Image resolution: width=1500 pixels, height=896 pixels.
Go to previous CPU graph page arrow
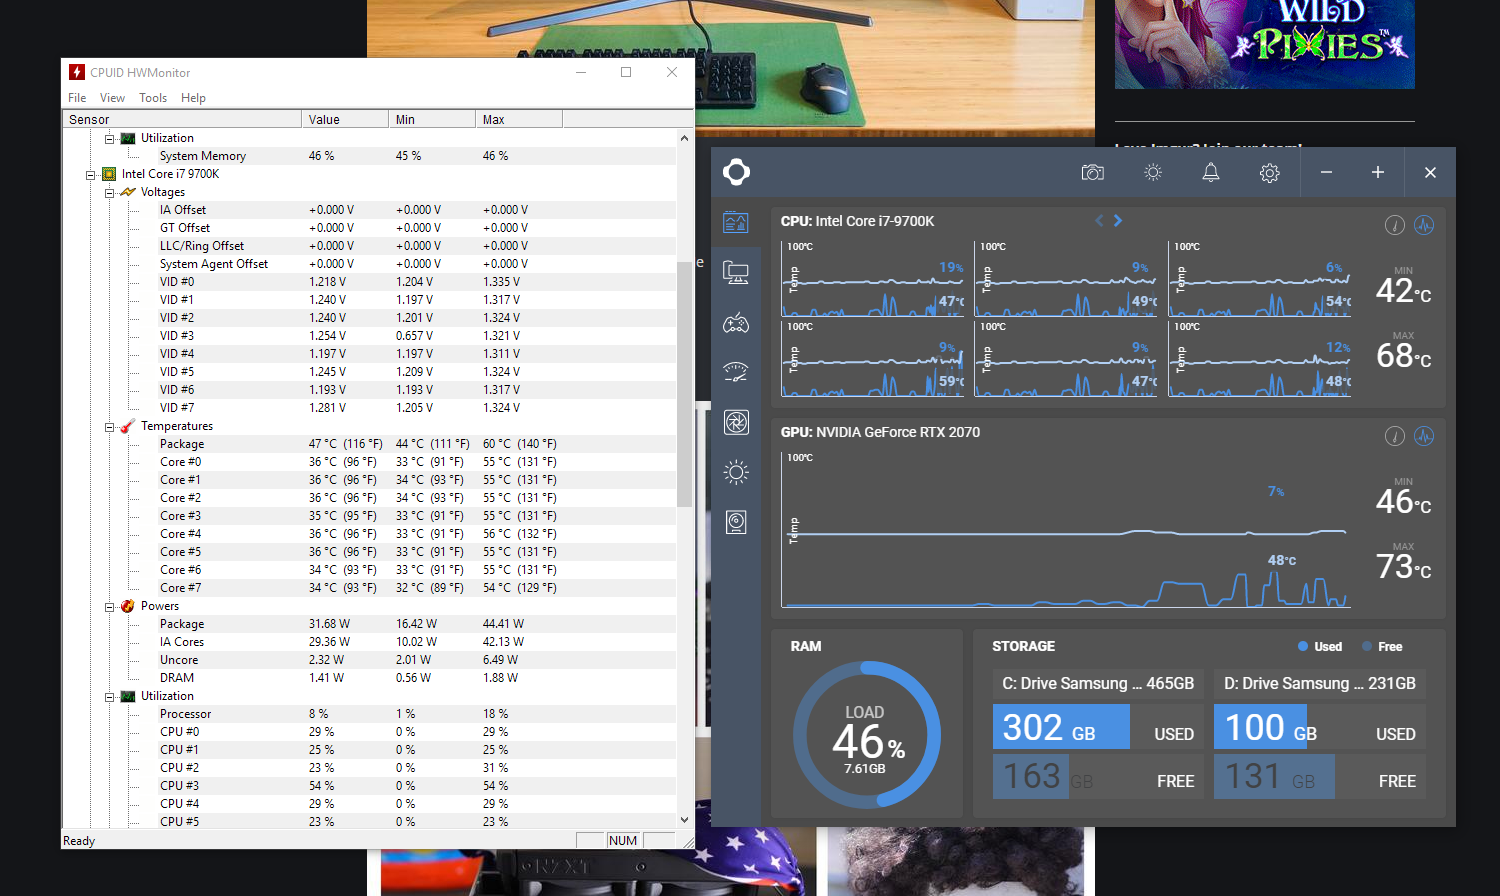click(x=1099, y=221)
